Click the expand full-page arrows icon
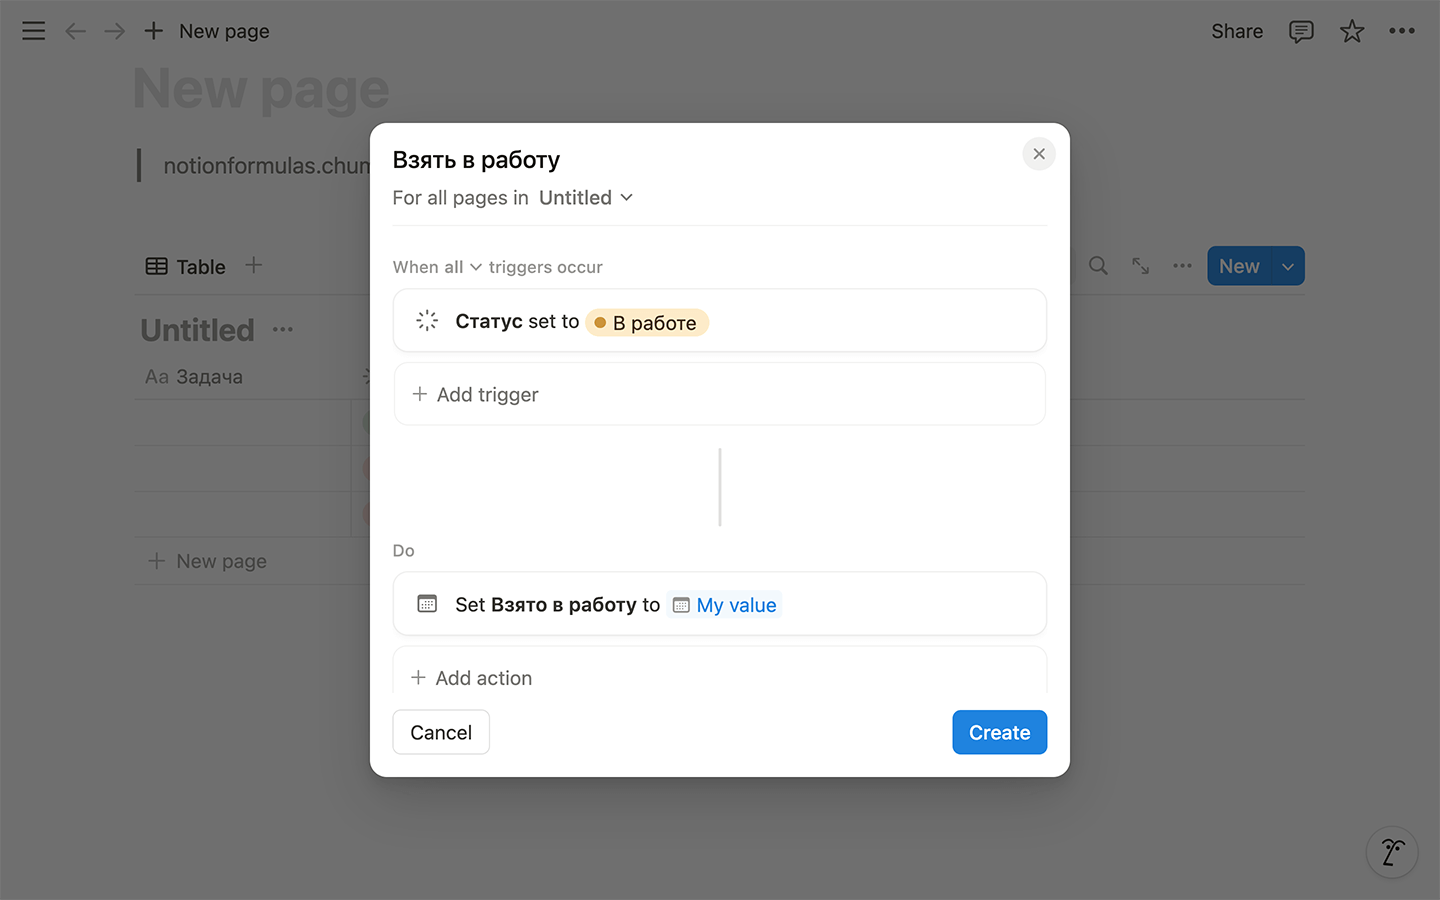Image resolution: width=1440 pixels, height=900 pixels. pyautogui.click(x=1140, y=266)
